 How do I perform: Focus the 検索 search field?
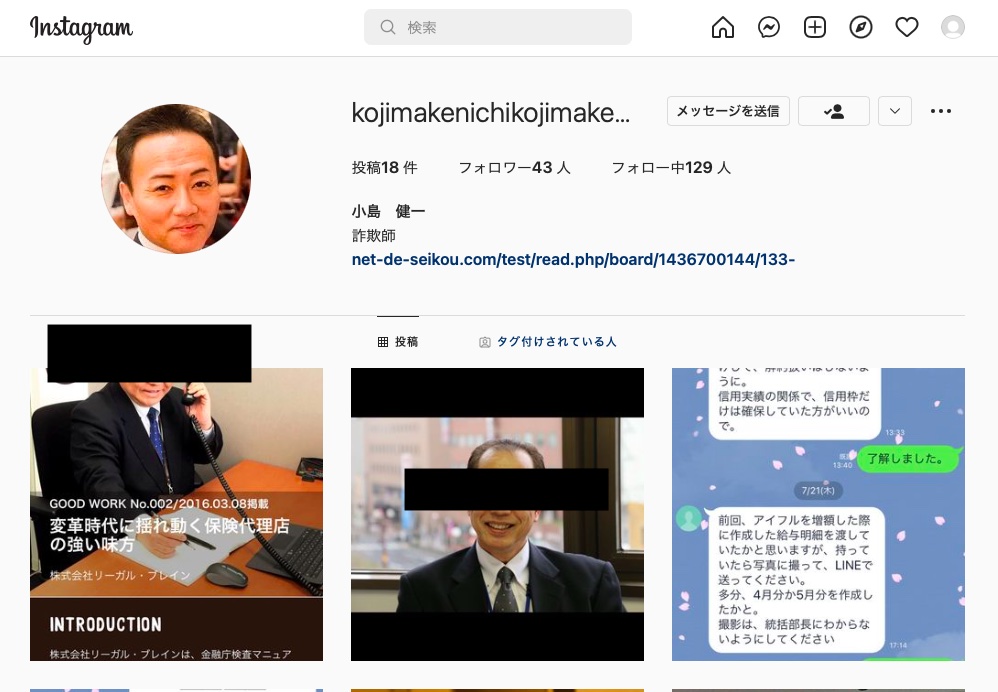click(498, 28)
